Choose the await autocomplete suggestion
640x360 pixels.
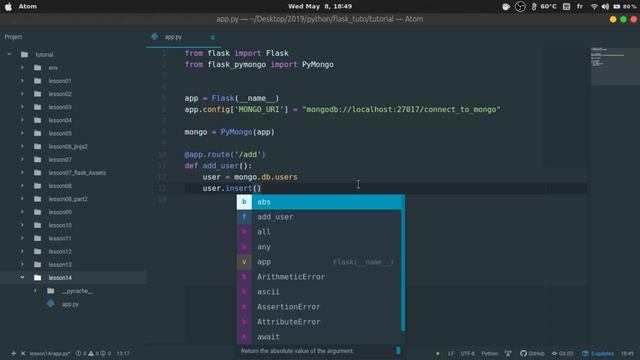click(319, 337)
